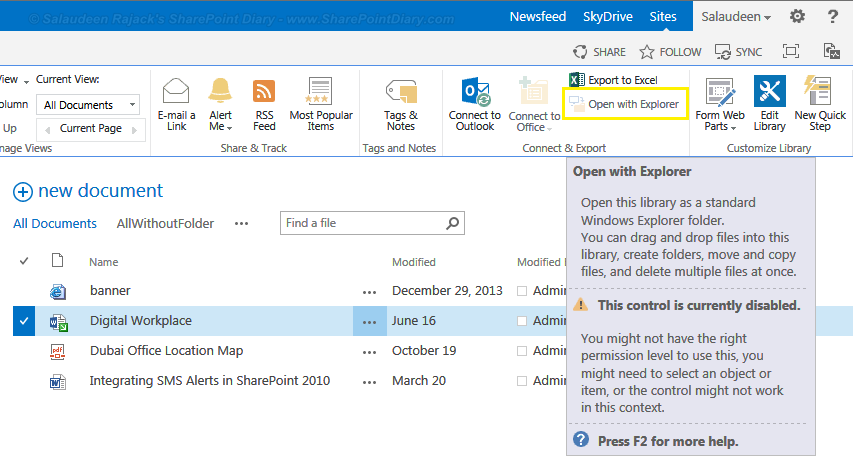Open Integrating SMS Alerts in SharePoint 2010

point(210,380)
